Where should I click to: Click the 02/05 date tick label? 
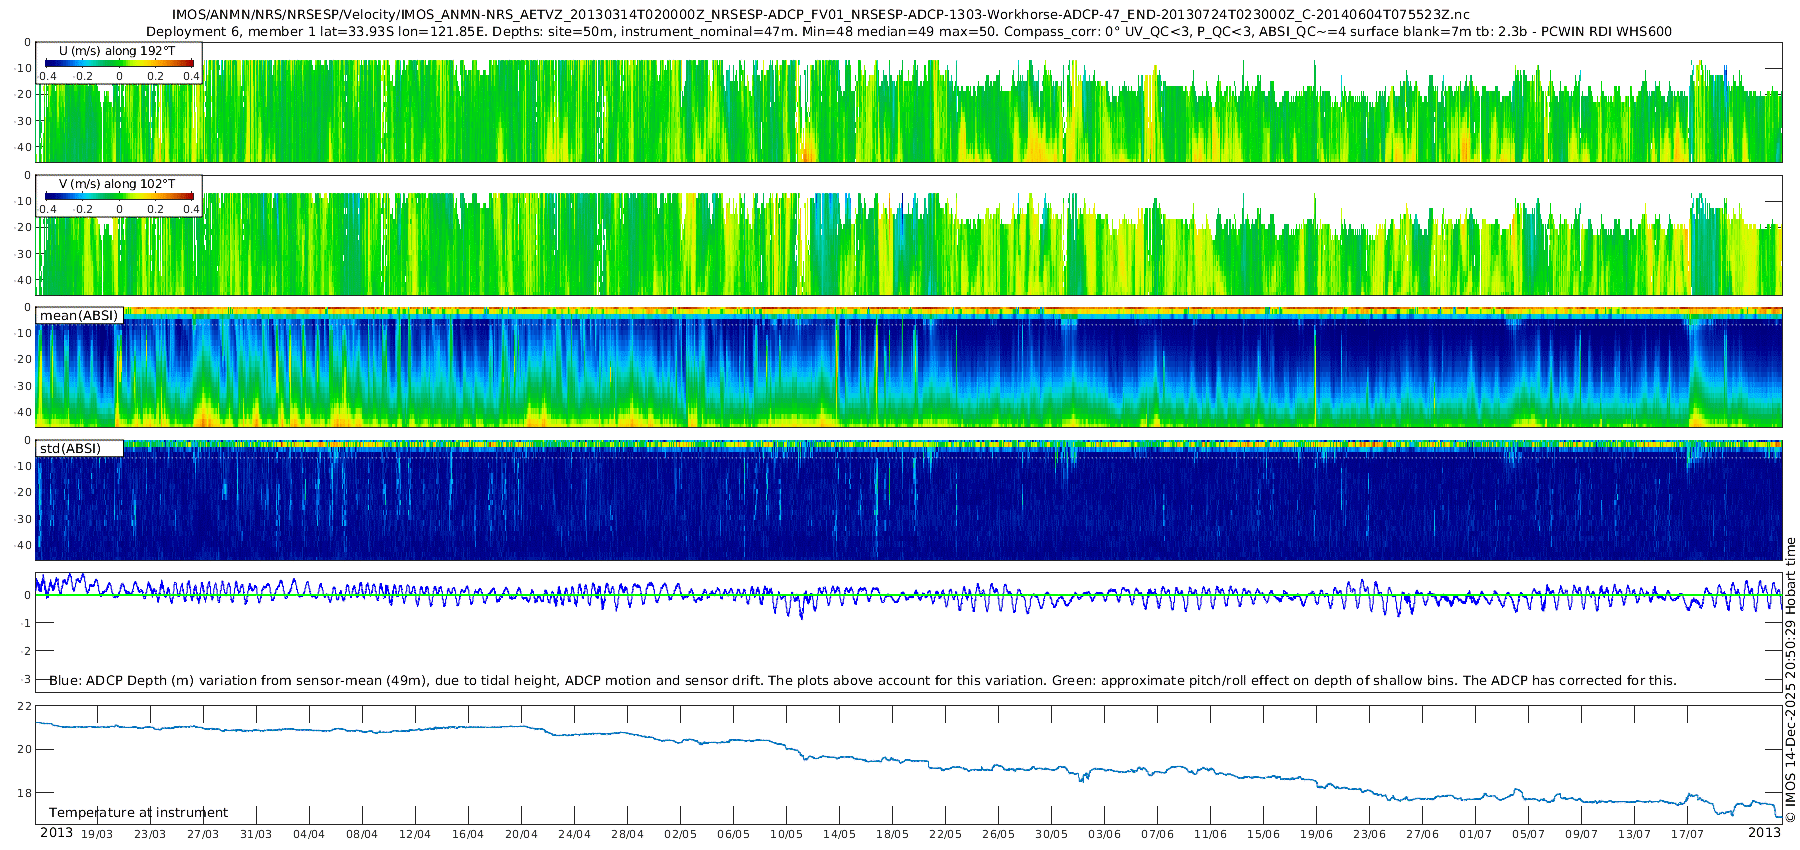(x=680, y=835)
